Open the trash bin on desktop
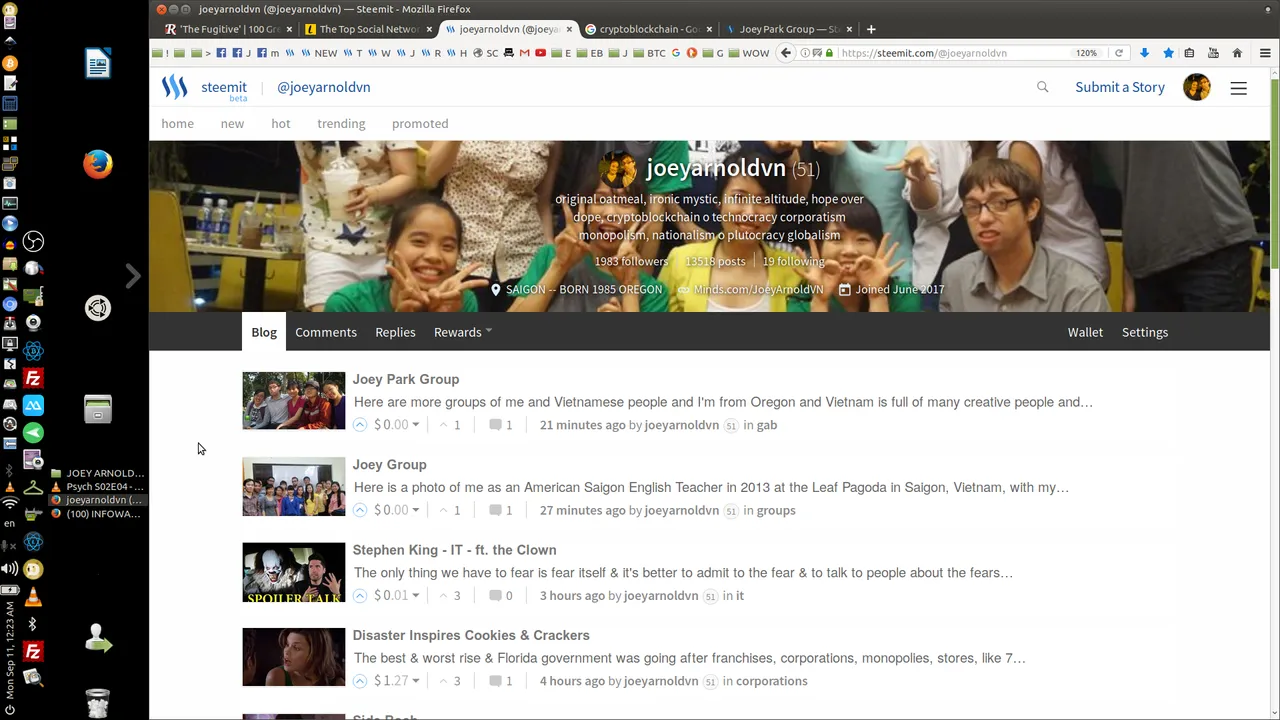1280x720 pixels. (x=98, y=703)
